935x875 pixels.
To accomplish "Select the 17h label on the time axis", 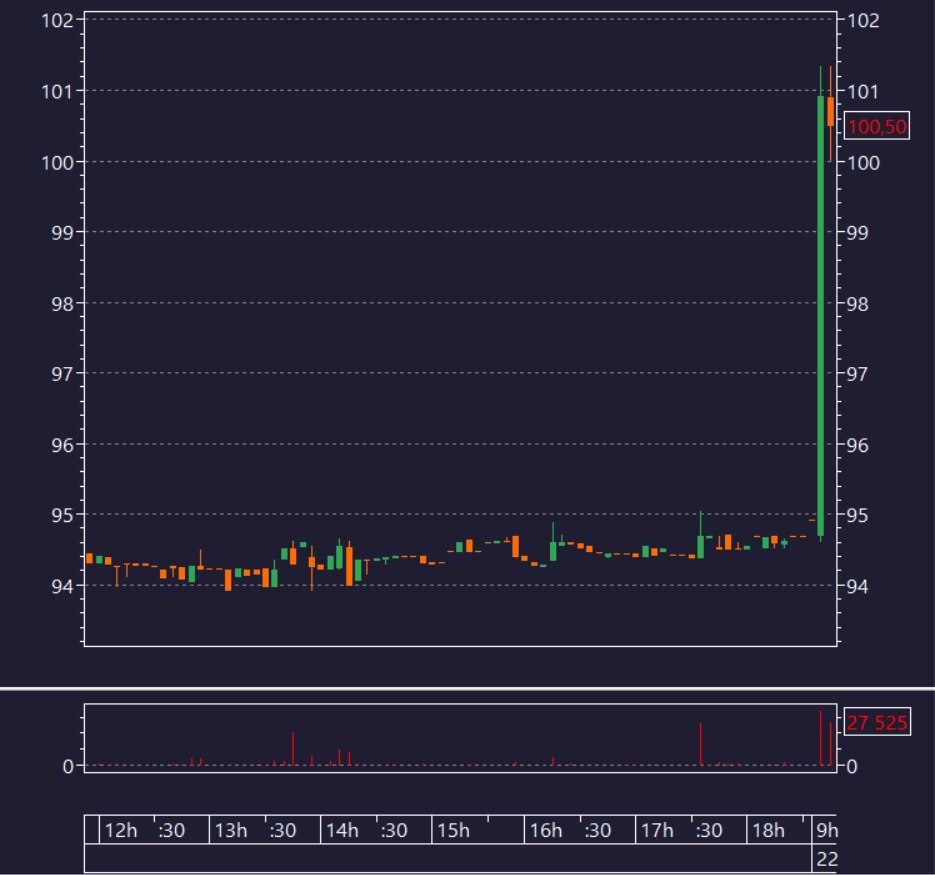I will 657,830.
